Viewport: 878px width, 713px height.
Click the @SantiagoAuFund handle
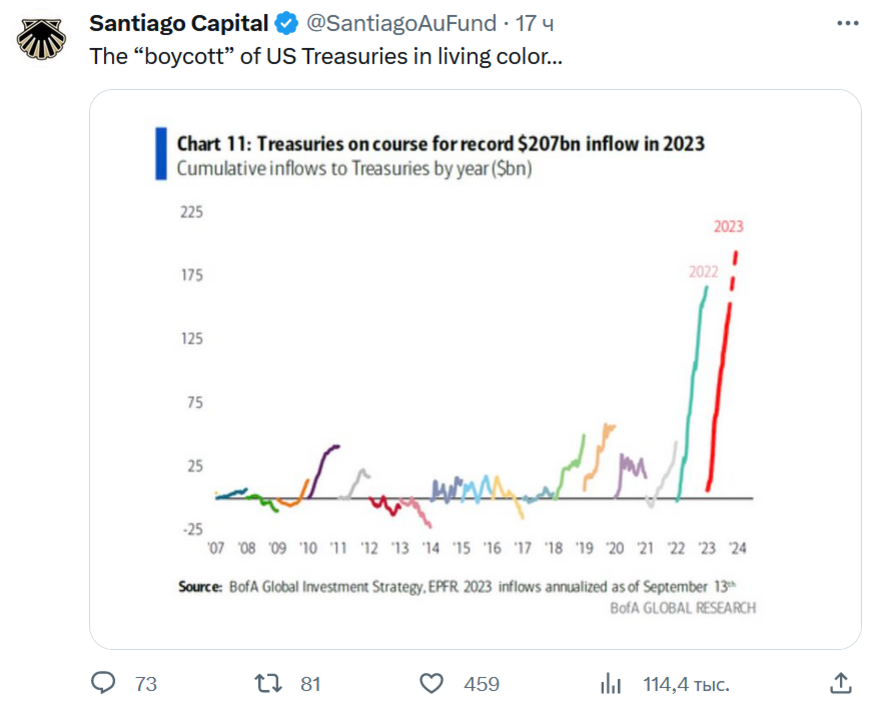[400, 23]
